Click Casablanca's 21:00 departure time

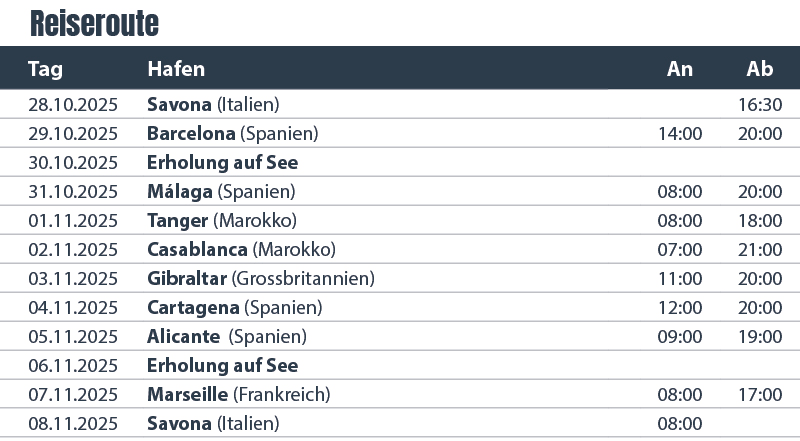(x=760, y=249)
